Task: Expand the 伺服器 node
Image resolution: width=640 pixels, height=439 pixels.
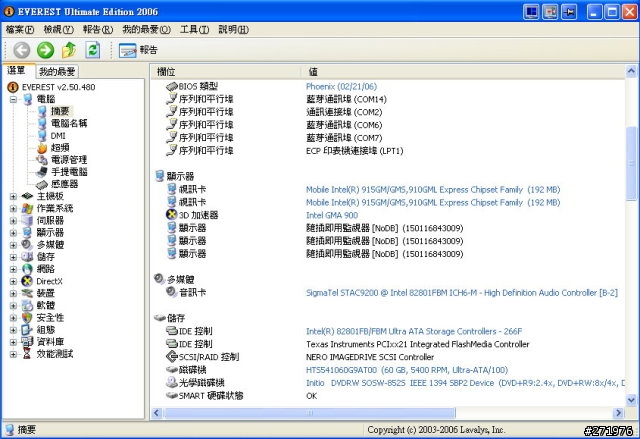Action: (13, 221)
